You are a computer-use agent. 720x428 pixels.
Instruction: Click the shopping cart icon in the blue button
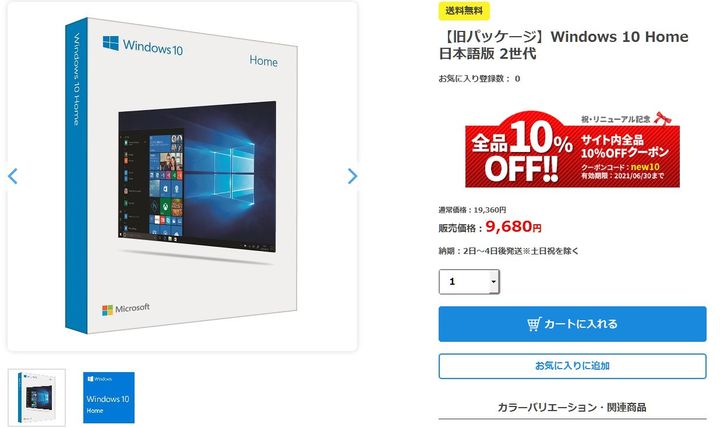(534, 324)
